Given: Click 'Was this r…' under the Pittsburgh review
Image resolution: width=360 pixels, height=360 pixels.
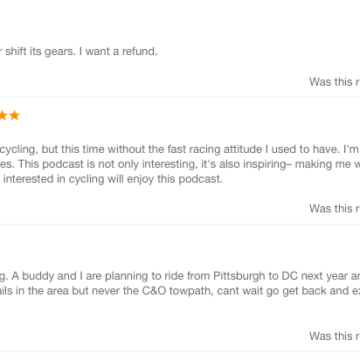Looking at the screenshot, I should (334, 336).
